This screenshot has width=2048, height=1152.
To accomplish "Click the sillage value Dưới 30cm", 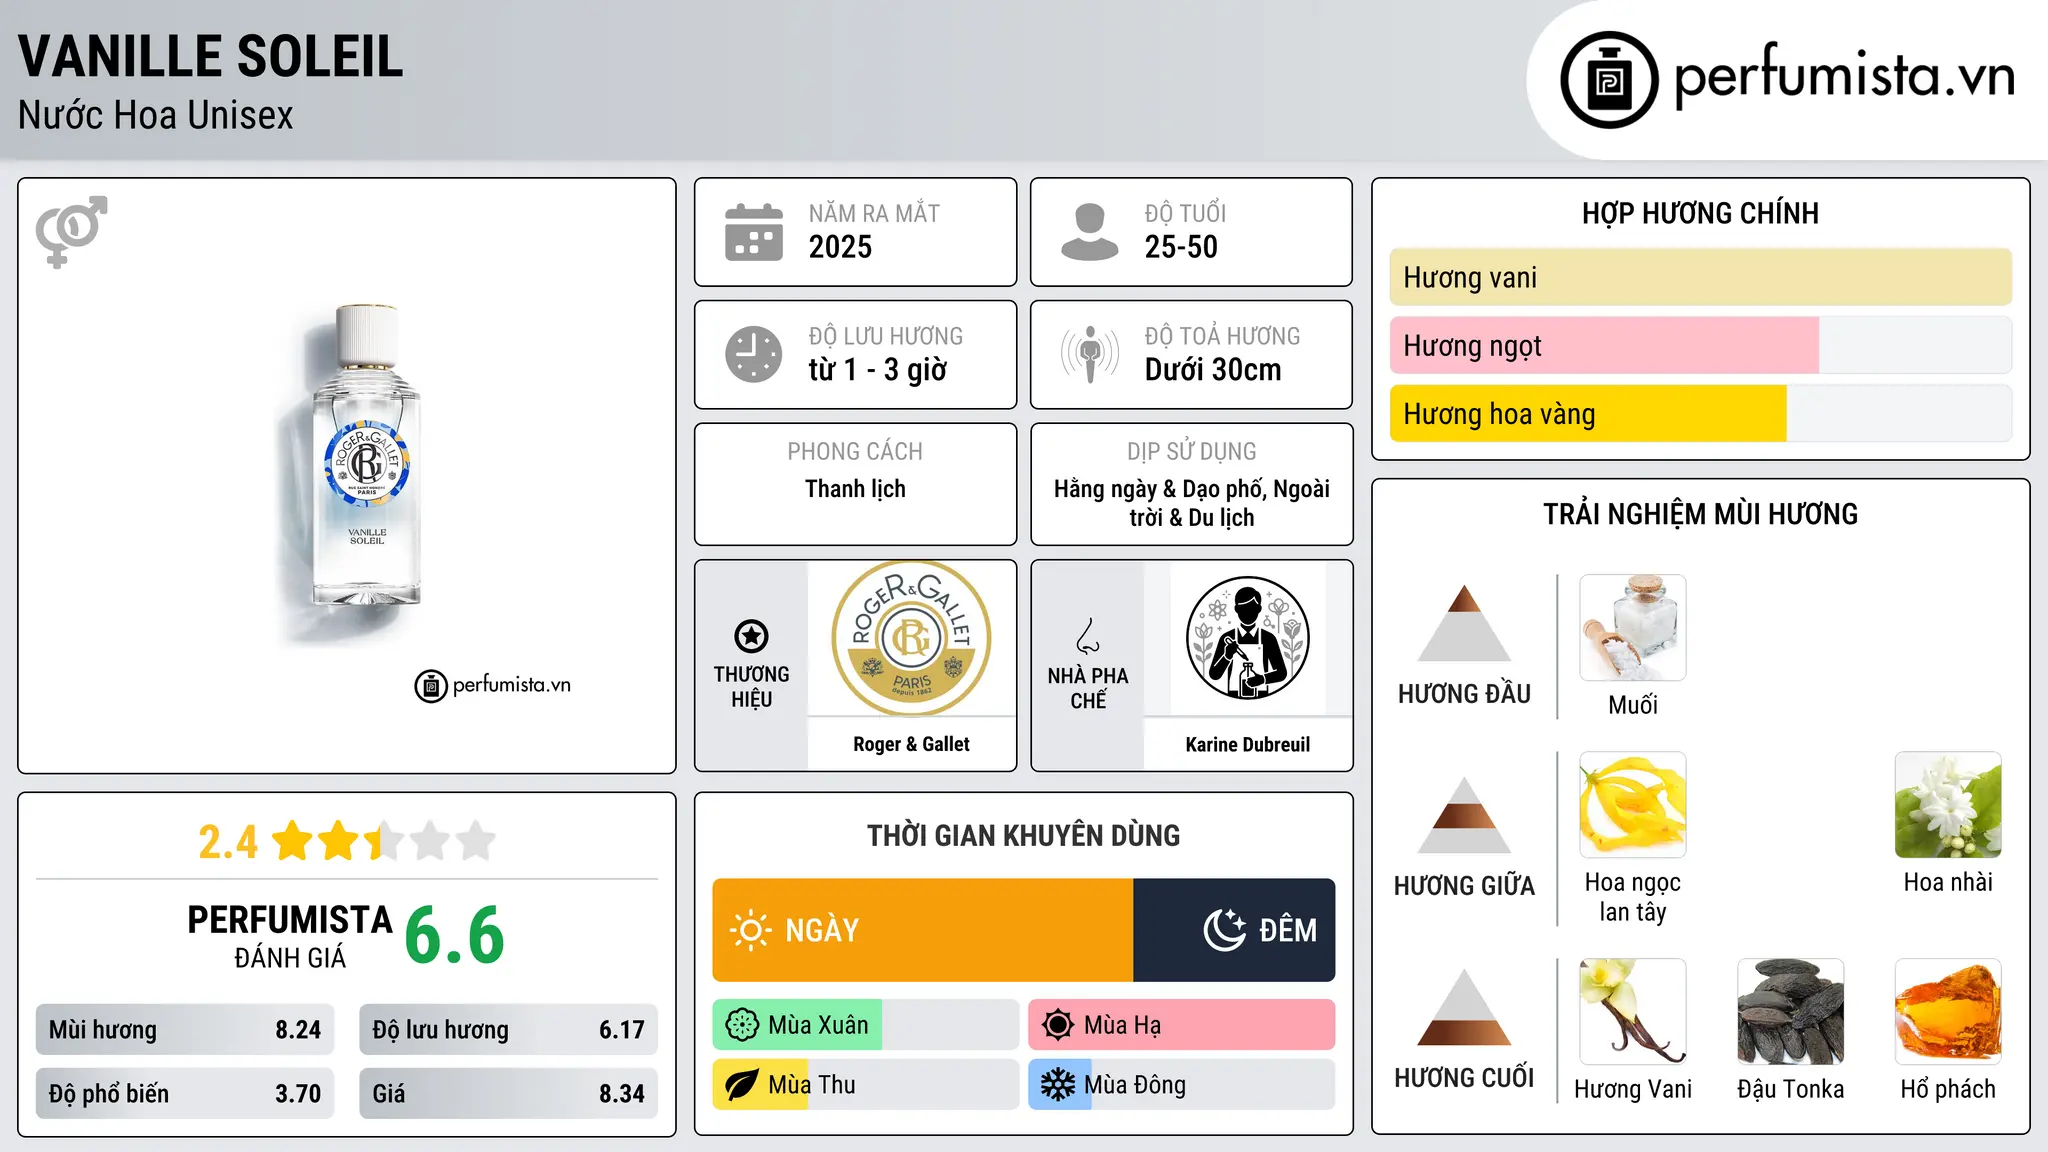I will [1212, 370].
